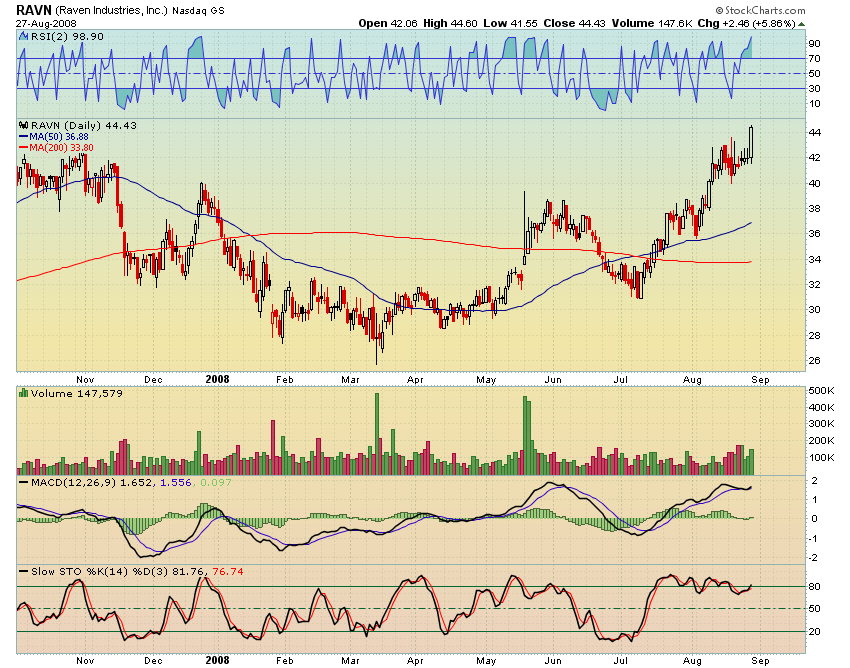This screenshot has height=668, width=850.
Task: Click the 'Chg +2.46 (+5.86%)' value
Action: [x=746, y=23]
